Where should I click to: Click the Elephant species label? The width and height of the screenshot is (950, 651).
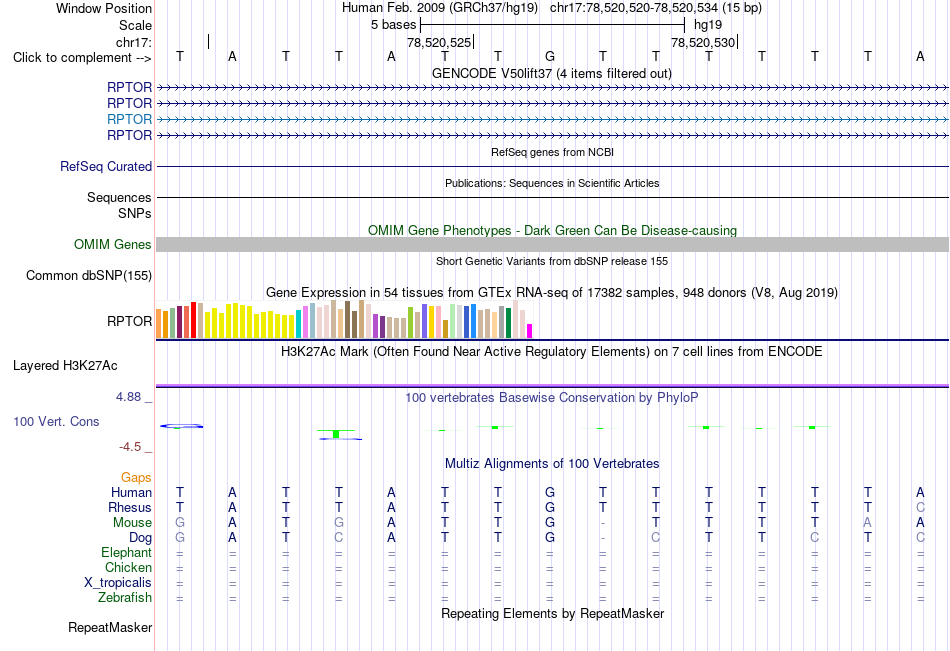point(126,552)
